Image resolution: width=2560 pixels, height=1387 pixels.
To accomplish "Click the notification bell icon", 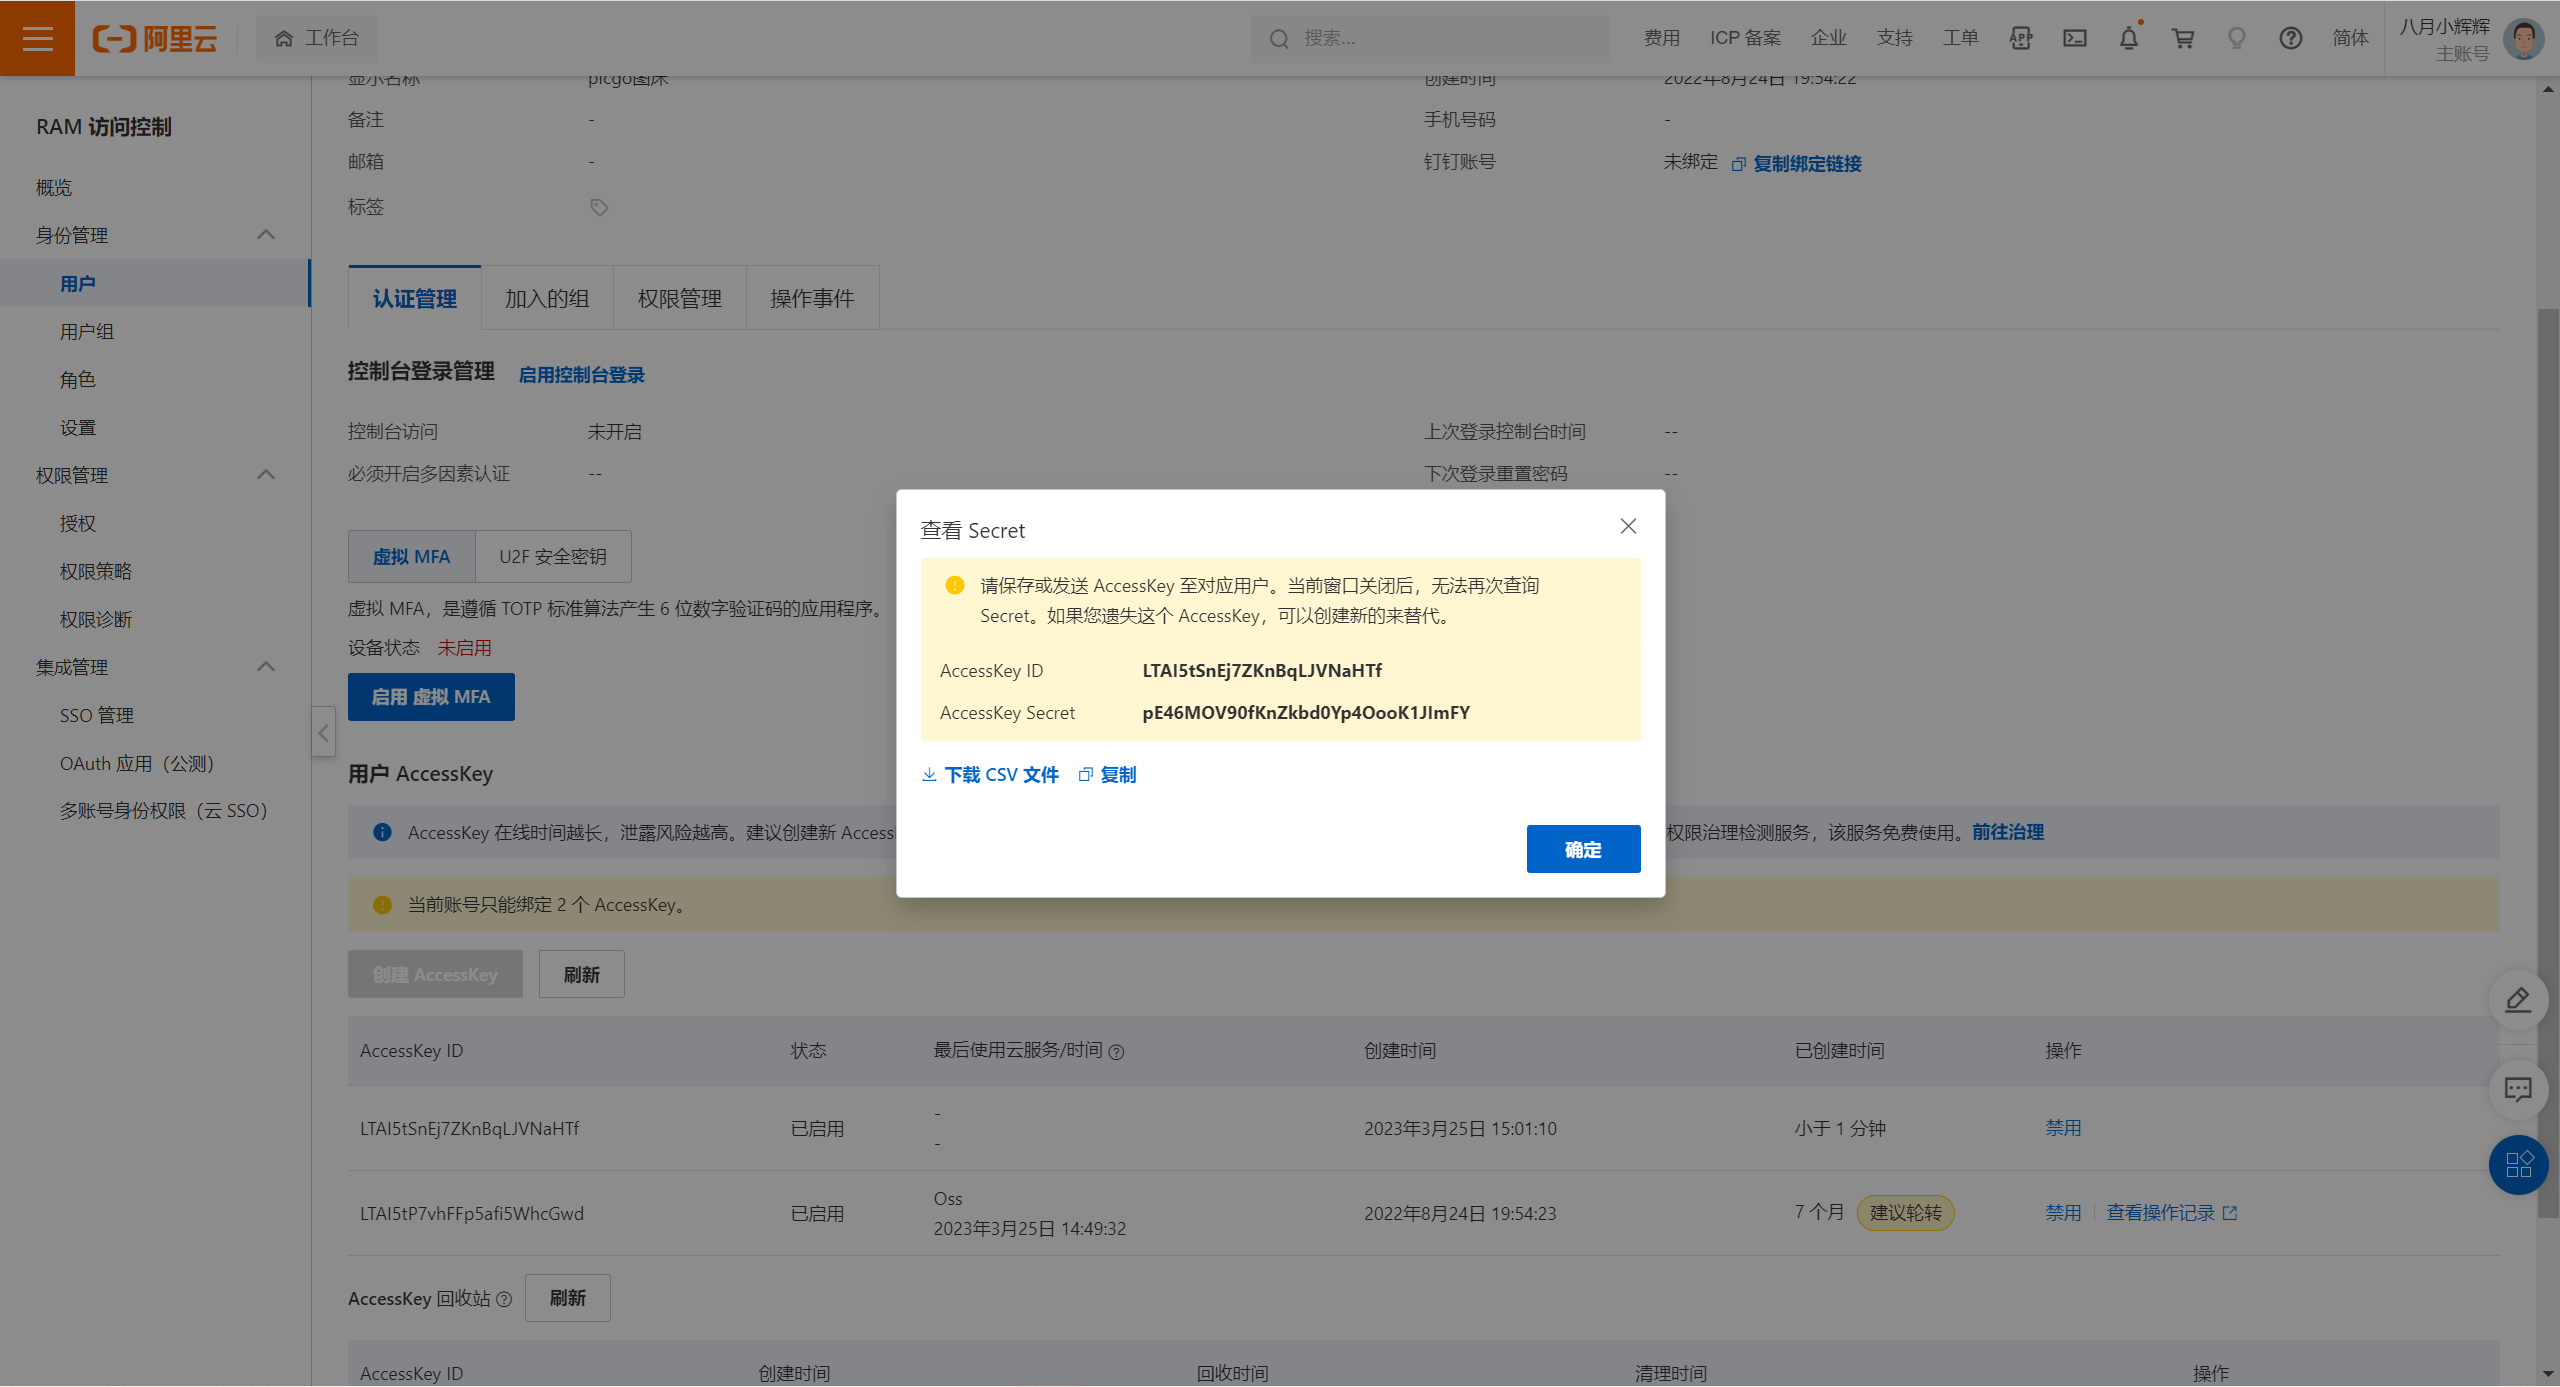I will [x=2129, y=38].
